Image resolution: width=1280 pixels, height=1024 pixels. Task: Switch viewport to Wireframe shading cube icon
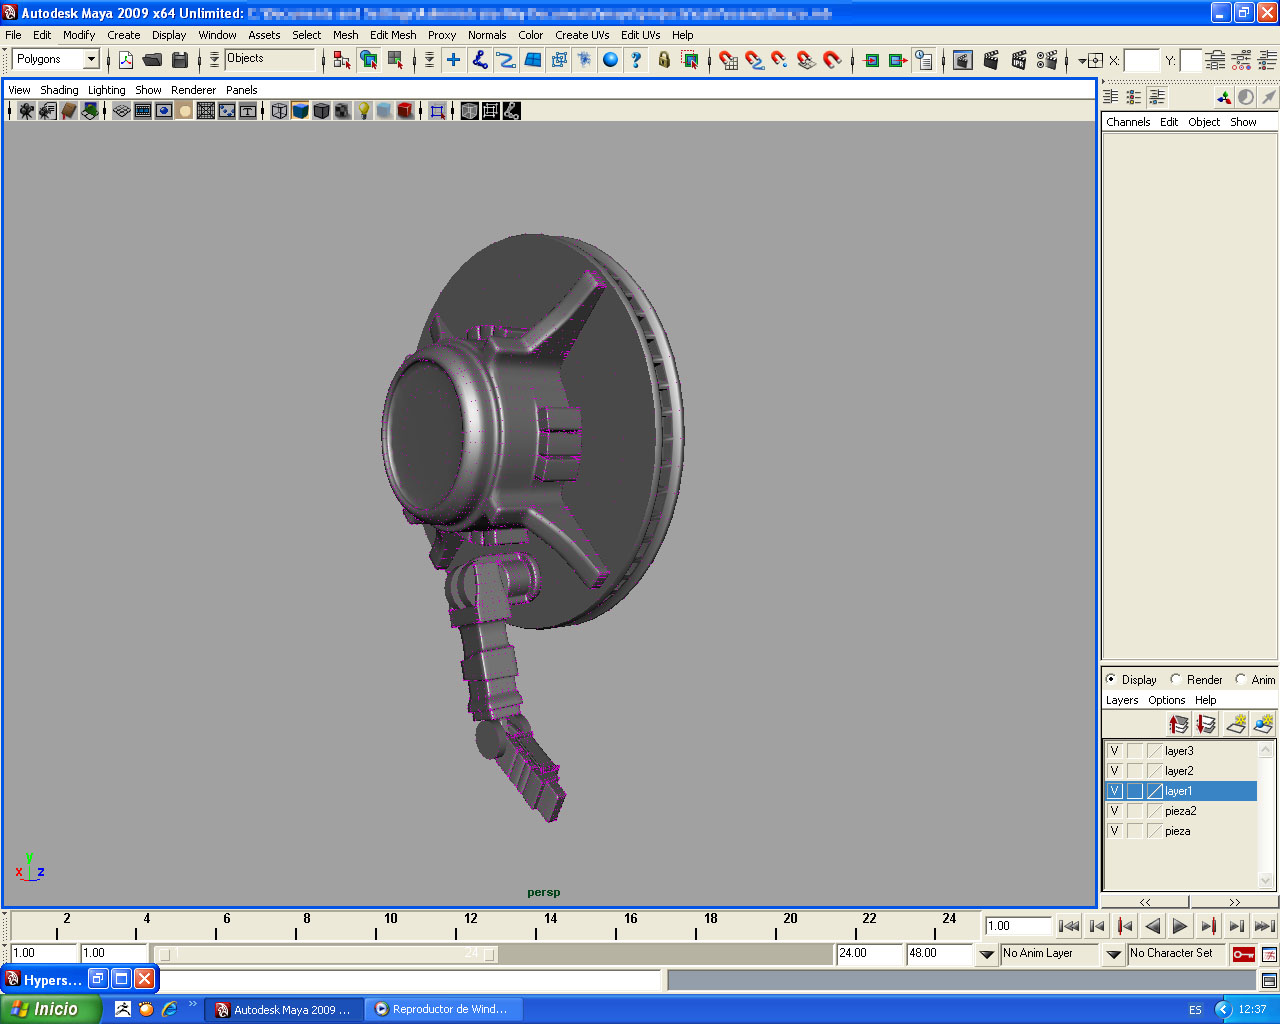(279, 111)
